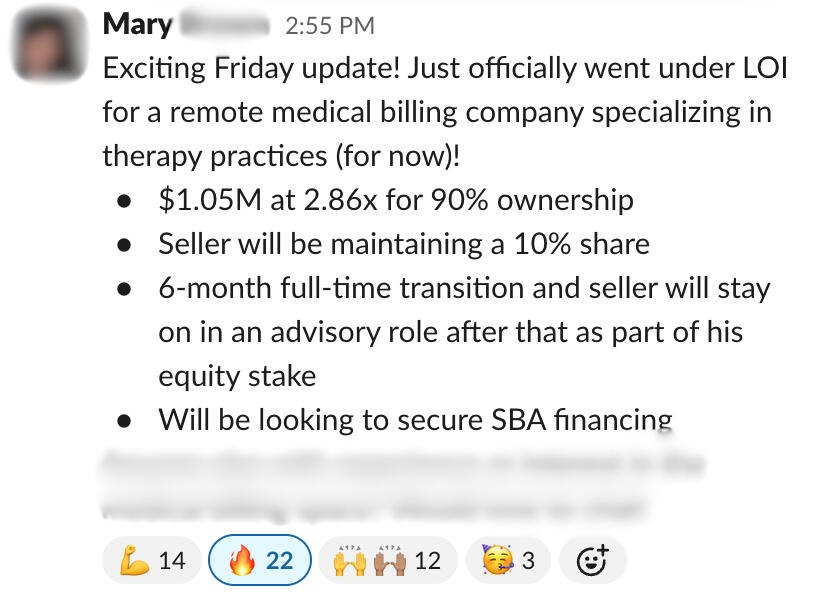Remove your fire reaction showing 22

click(x=260, y=560)
